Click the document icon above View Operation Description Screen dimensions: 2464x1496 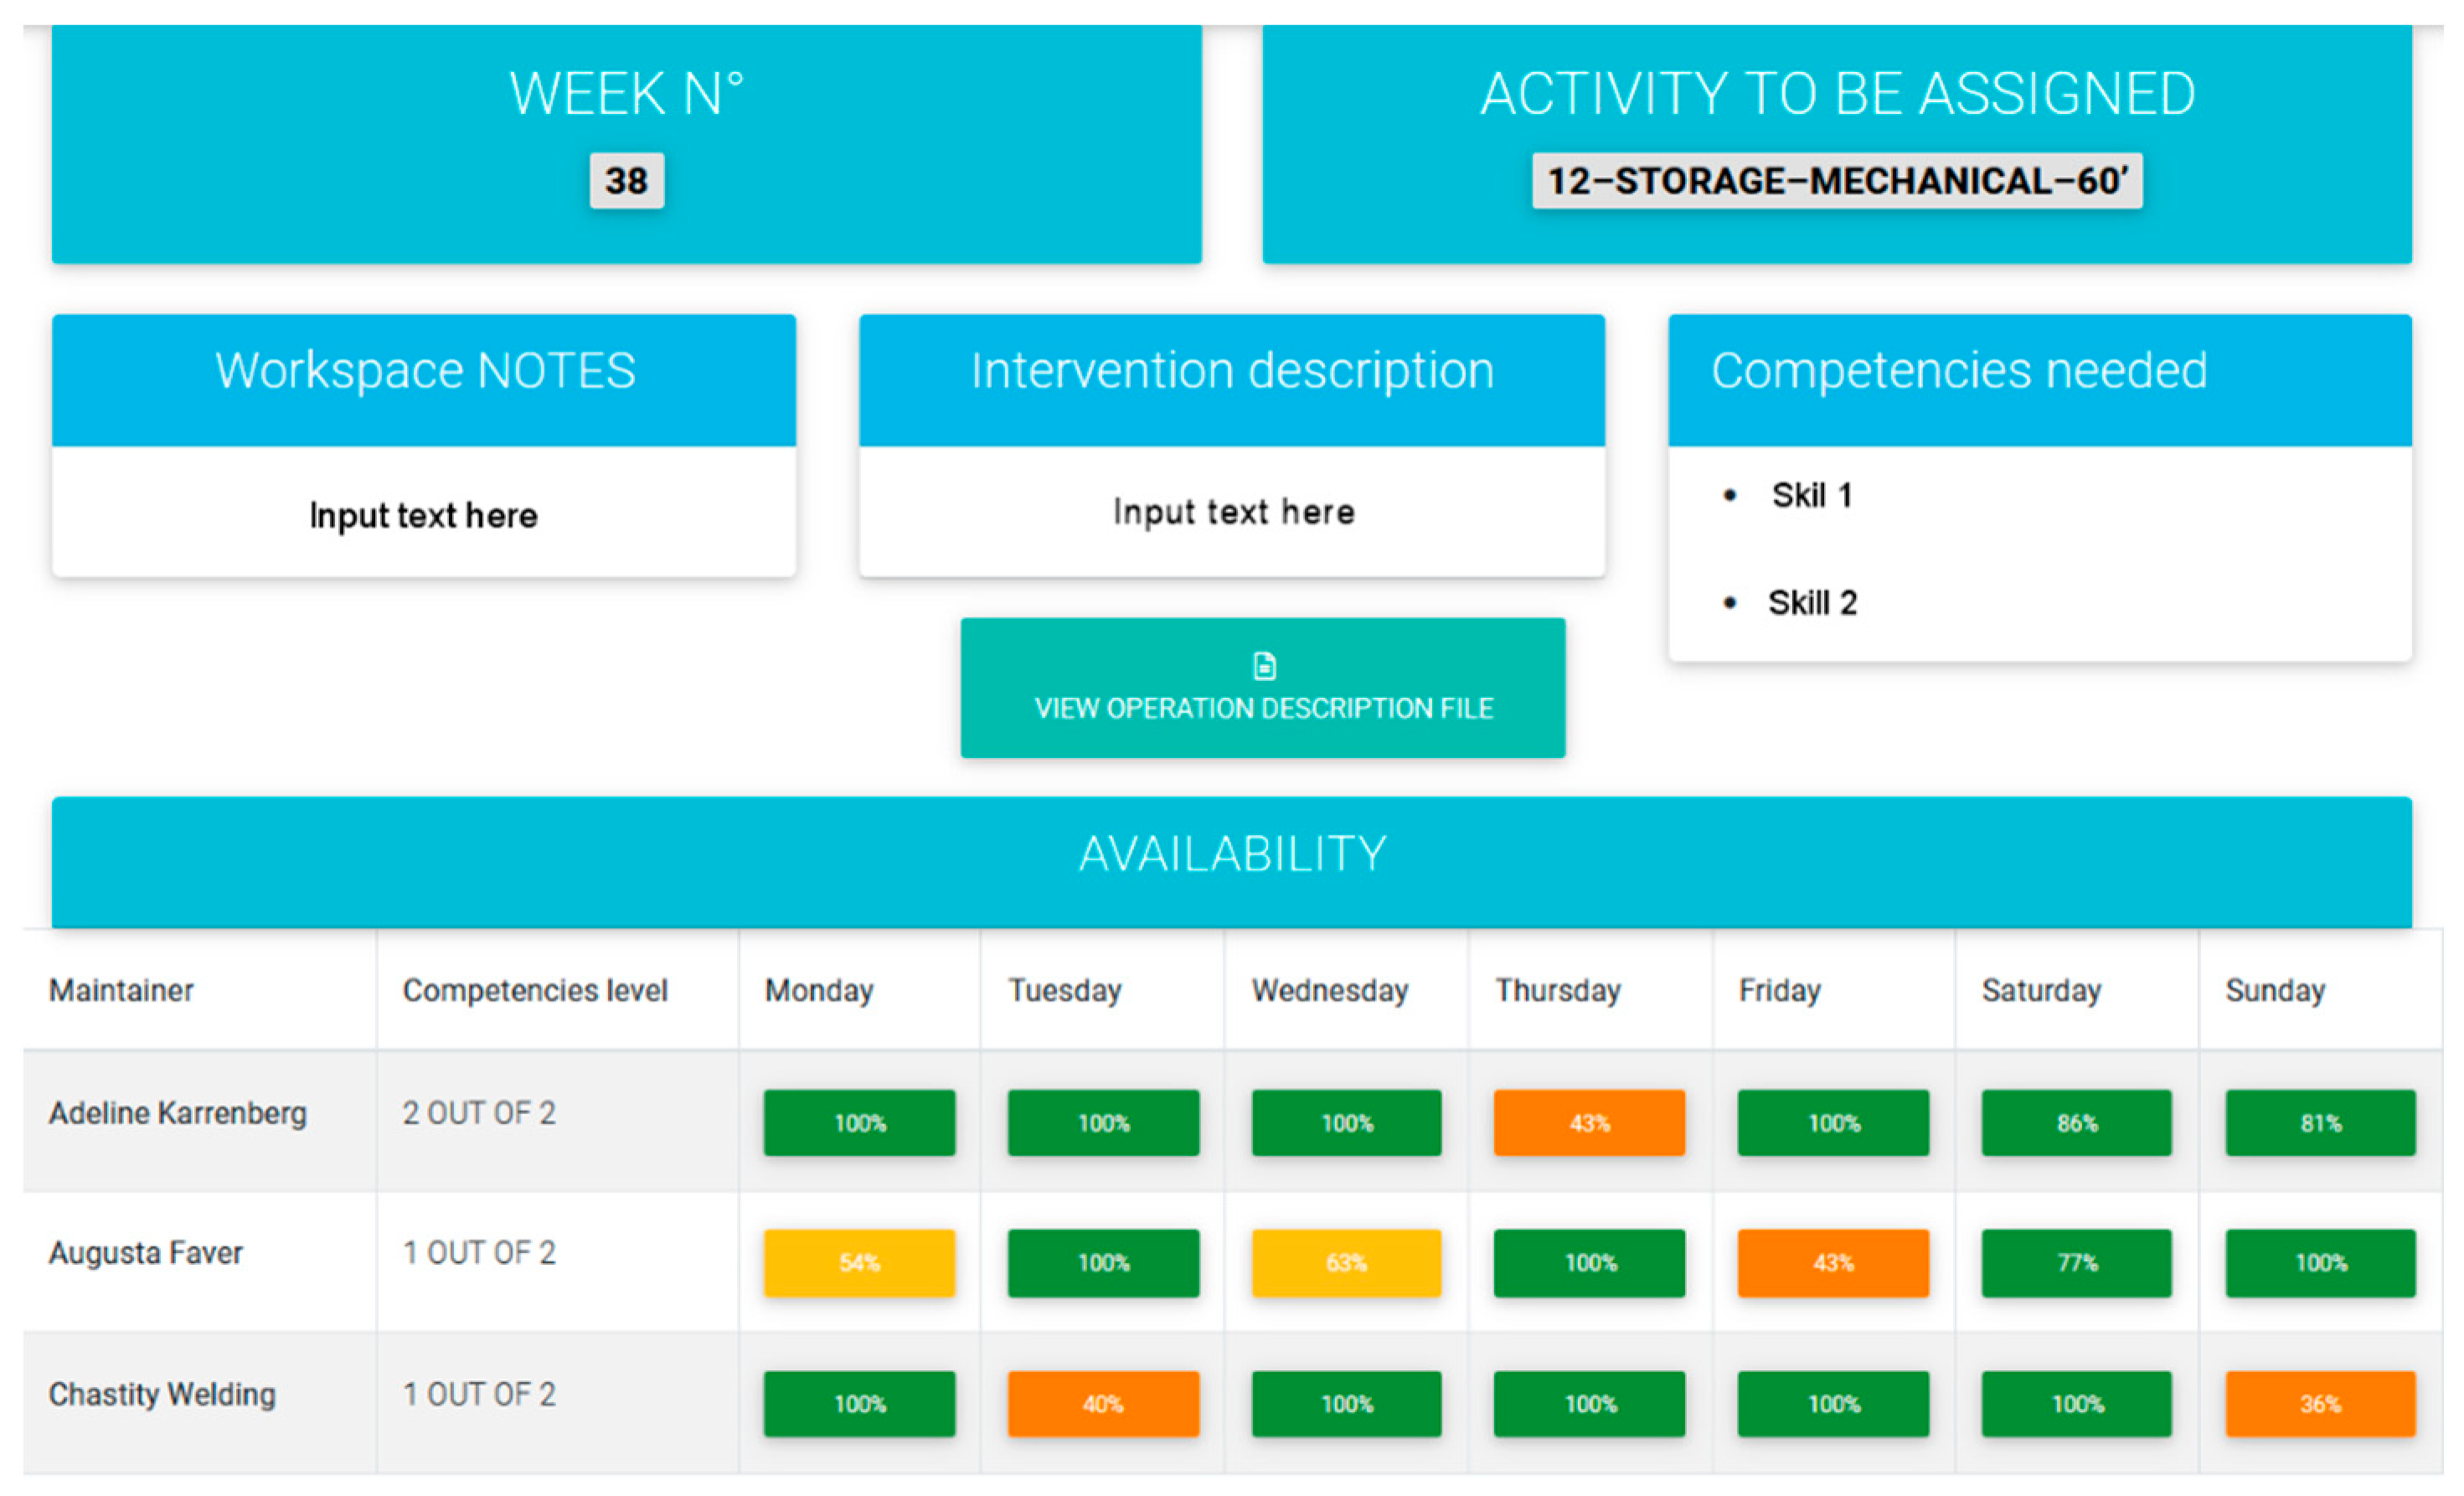[x=1264, y=666]
